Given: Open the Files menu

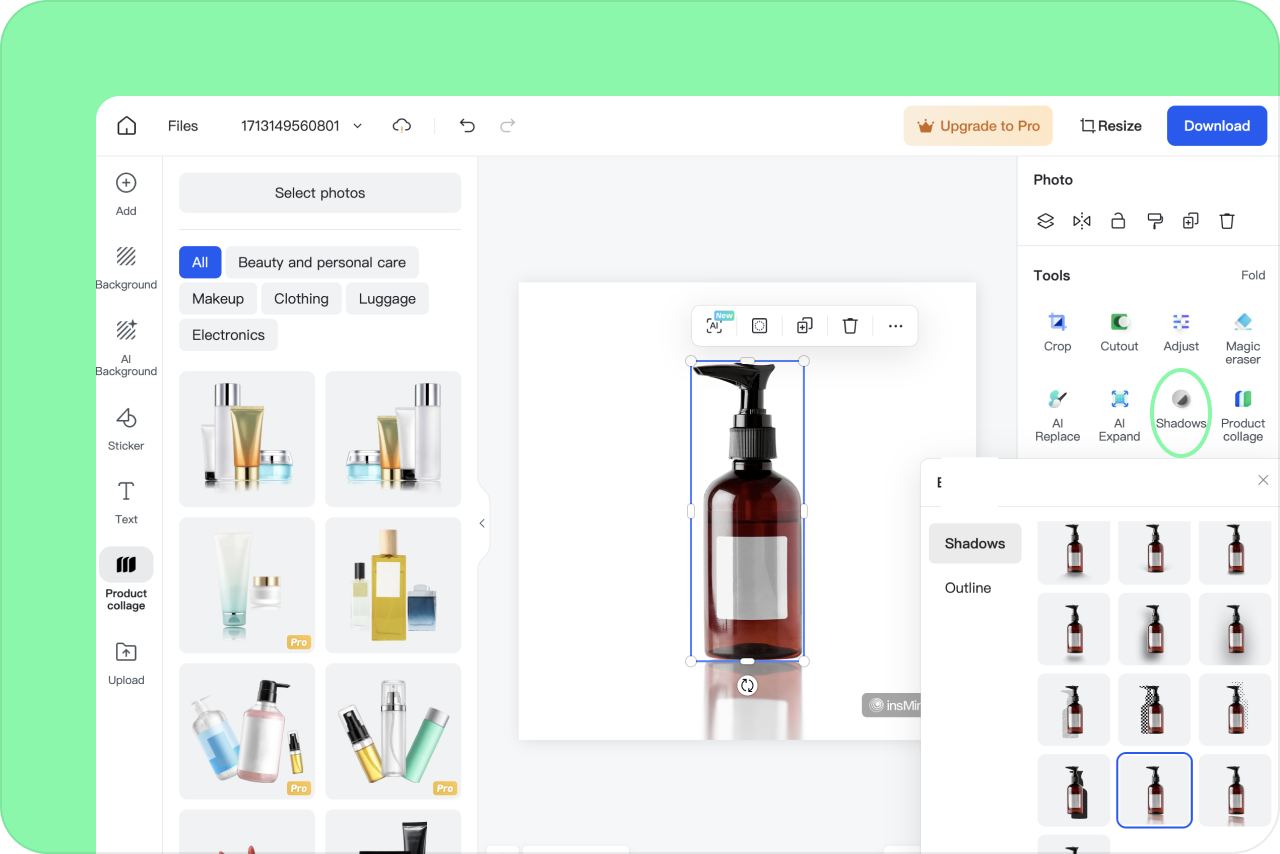Looking at the screenshot, I should 183,126.
